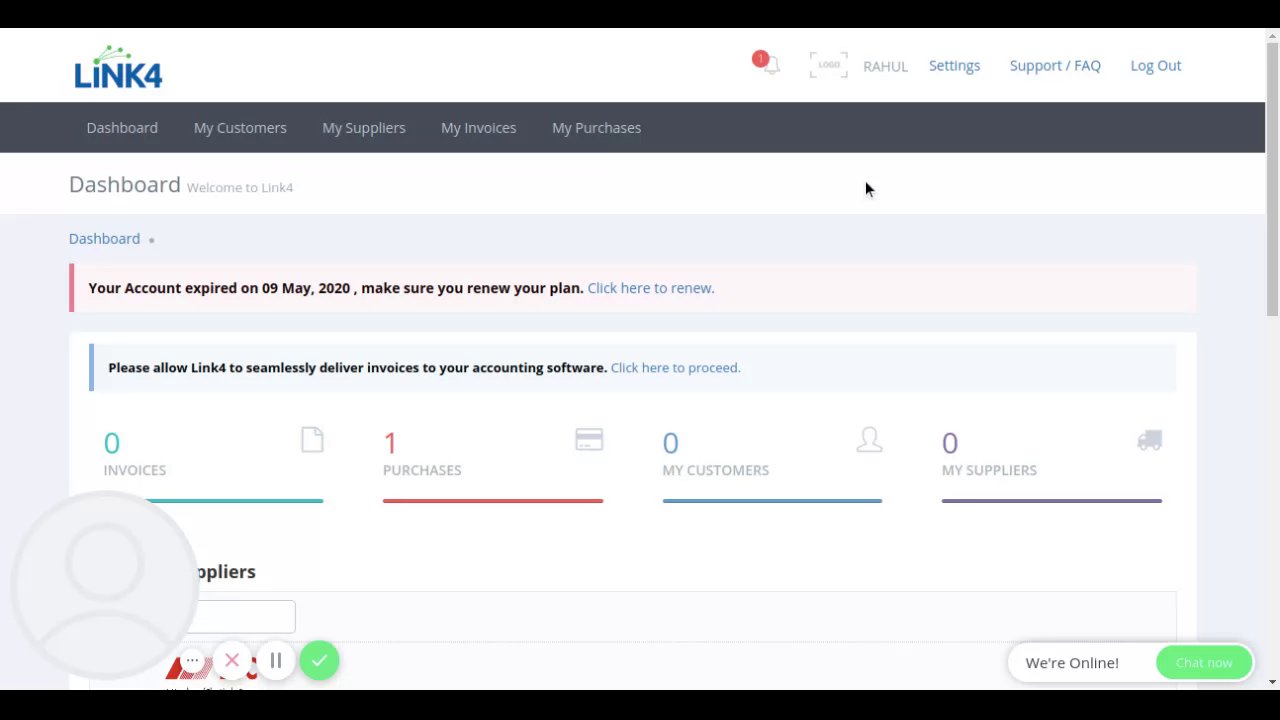Image resolution: width=1280 pixels, height=720 pixels.
Task: Go to My Customers
Action: pos(240,128)
